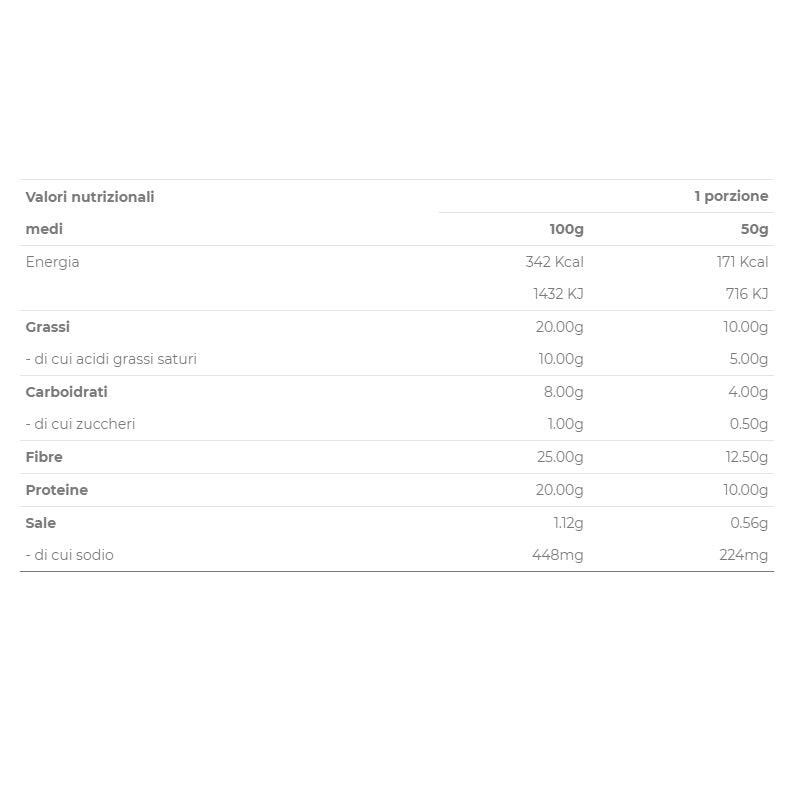Click the '100g' column heading

(x=566, y=229)
